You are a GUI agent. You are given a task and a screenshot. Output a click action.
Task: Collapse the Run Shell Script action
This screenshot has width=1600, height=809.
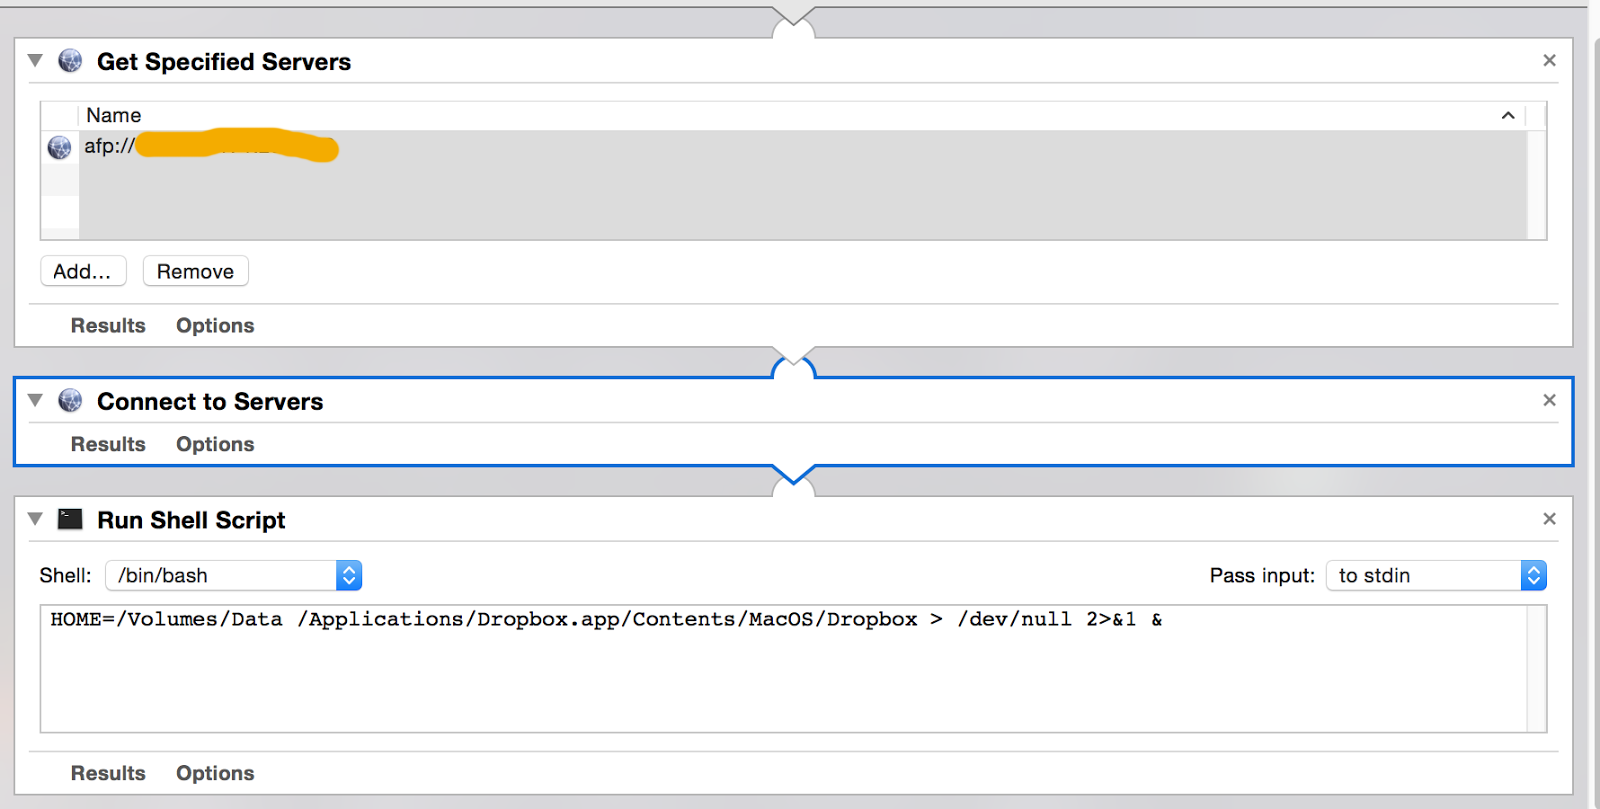(35, 519)
